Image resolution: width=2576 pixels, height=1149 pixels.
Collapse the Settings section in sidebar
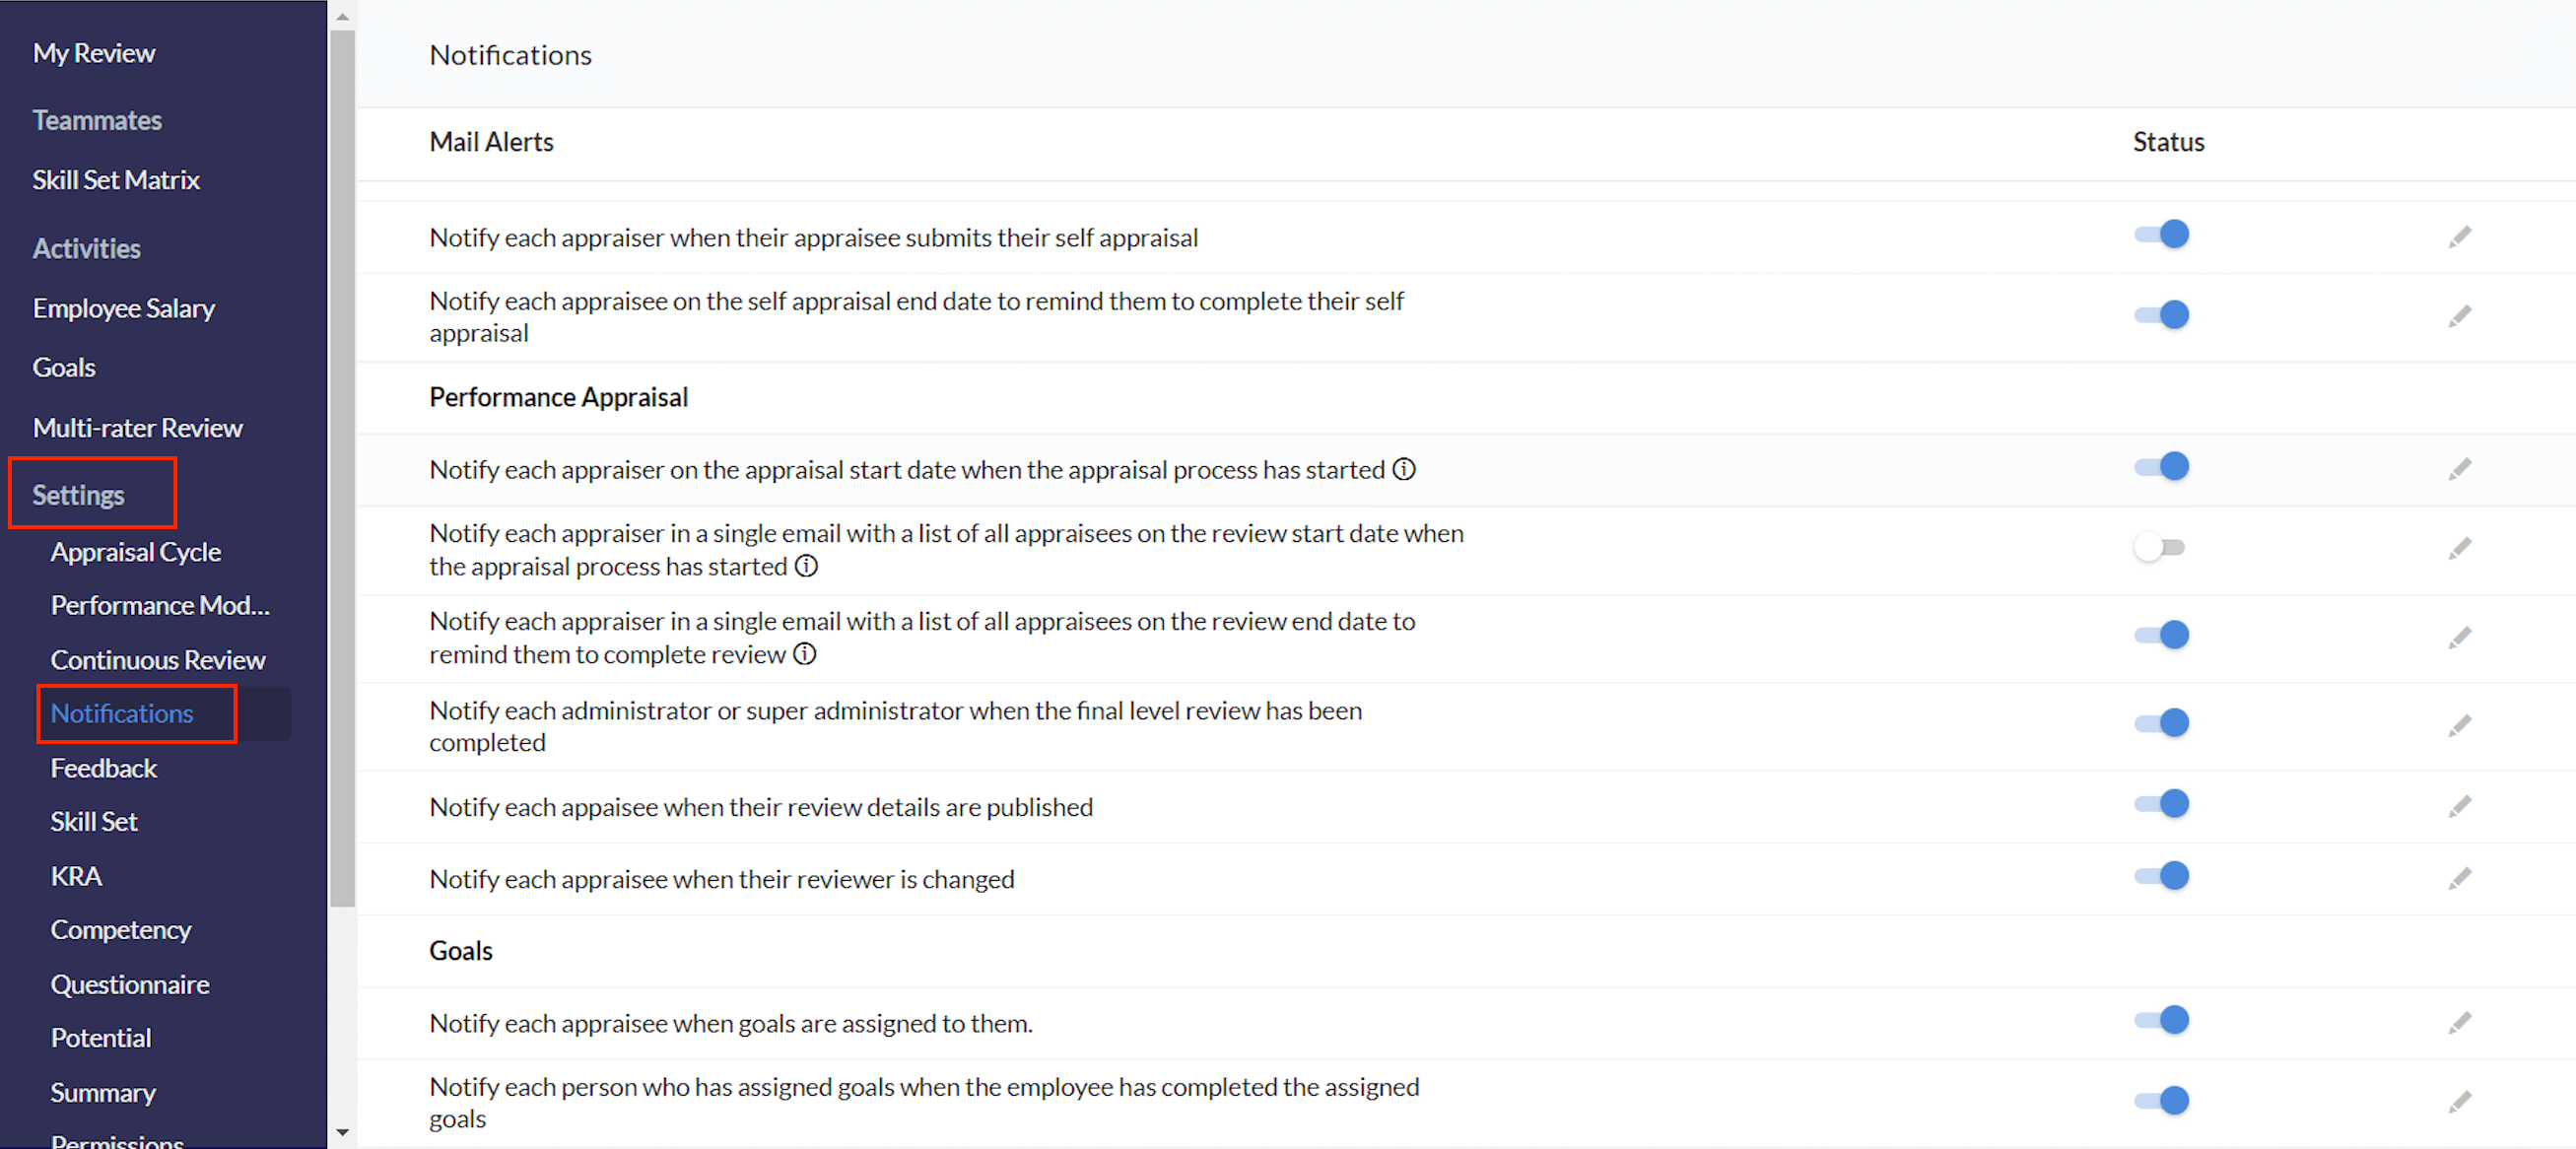point(78,494)
